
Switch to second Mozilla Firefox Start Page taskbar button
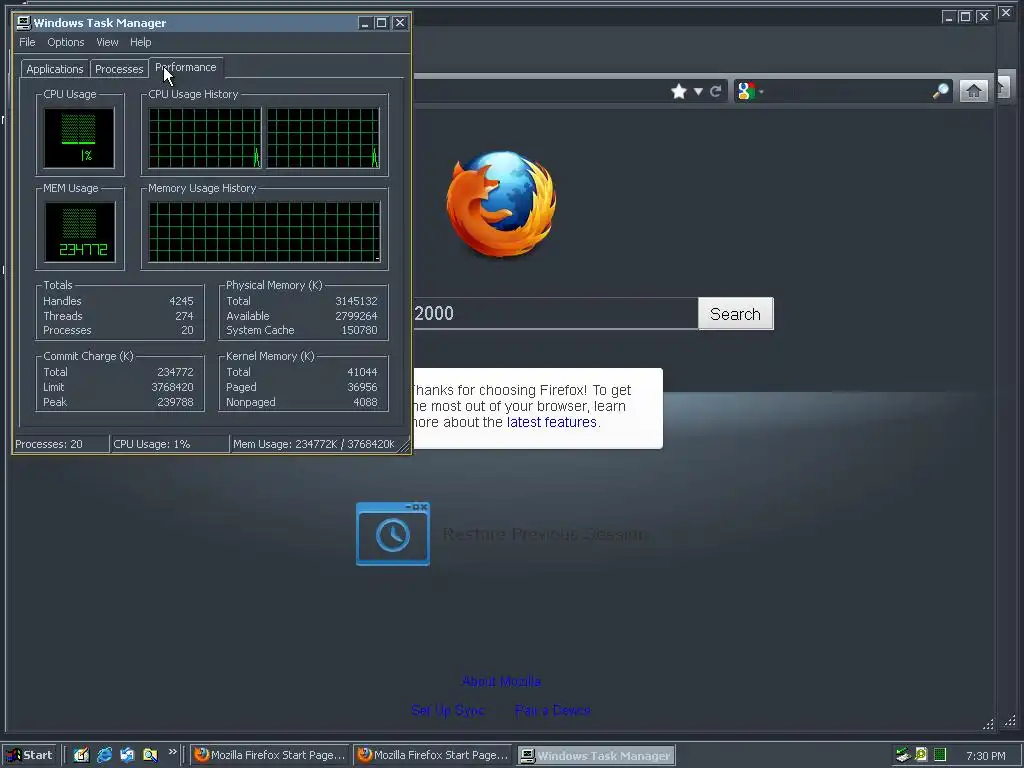[434, 755]
